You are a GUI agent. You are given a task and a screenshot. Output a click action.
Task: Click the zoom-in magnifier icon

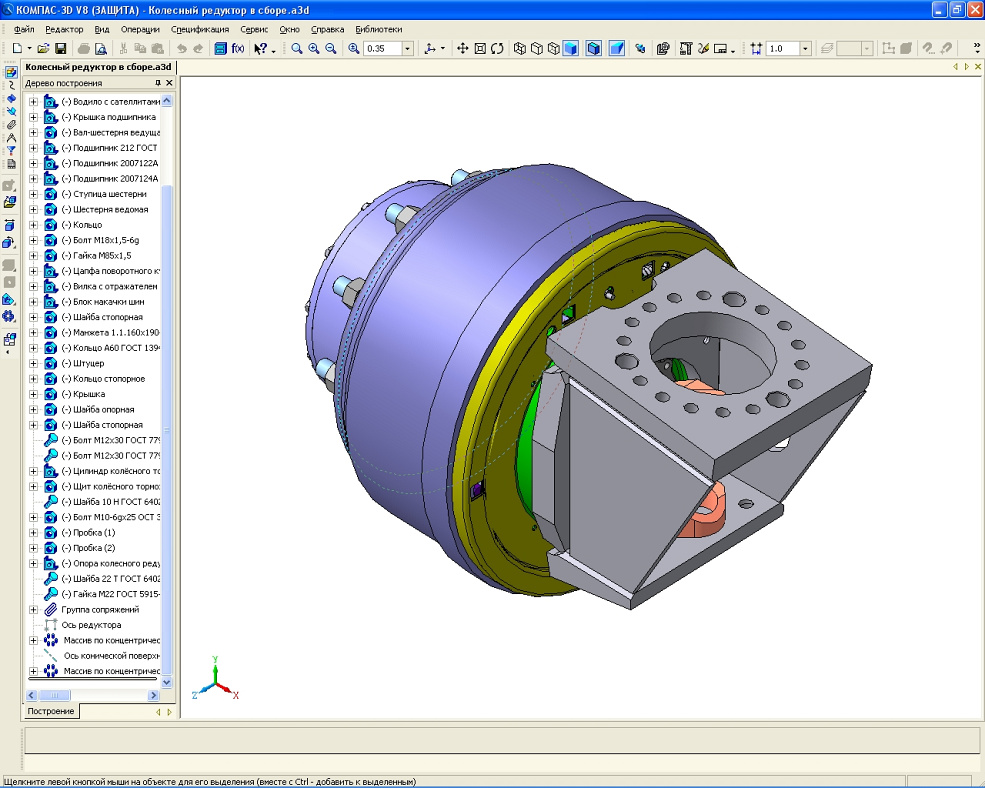tap(314, 48)
